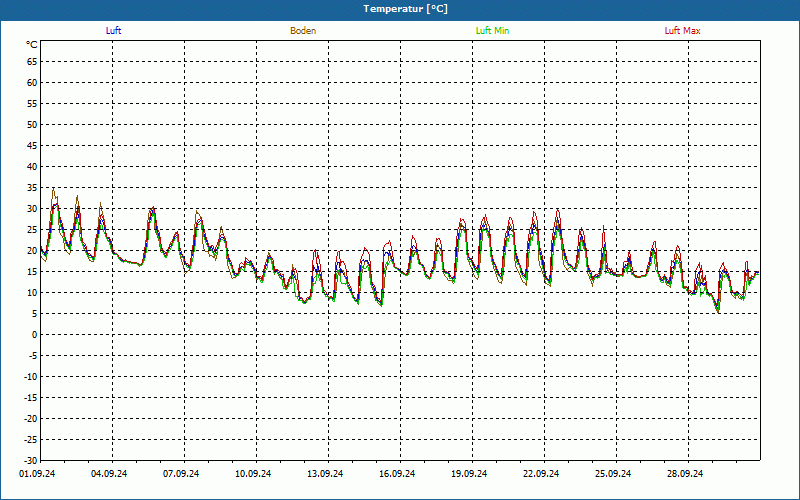The image size is (800, 500).
Task: Click the 25.09.24 date axis label
Action: (613, 474)
